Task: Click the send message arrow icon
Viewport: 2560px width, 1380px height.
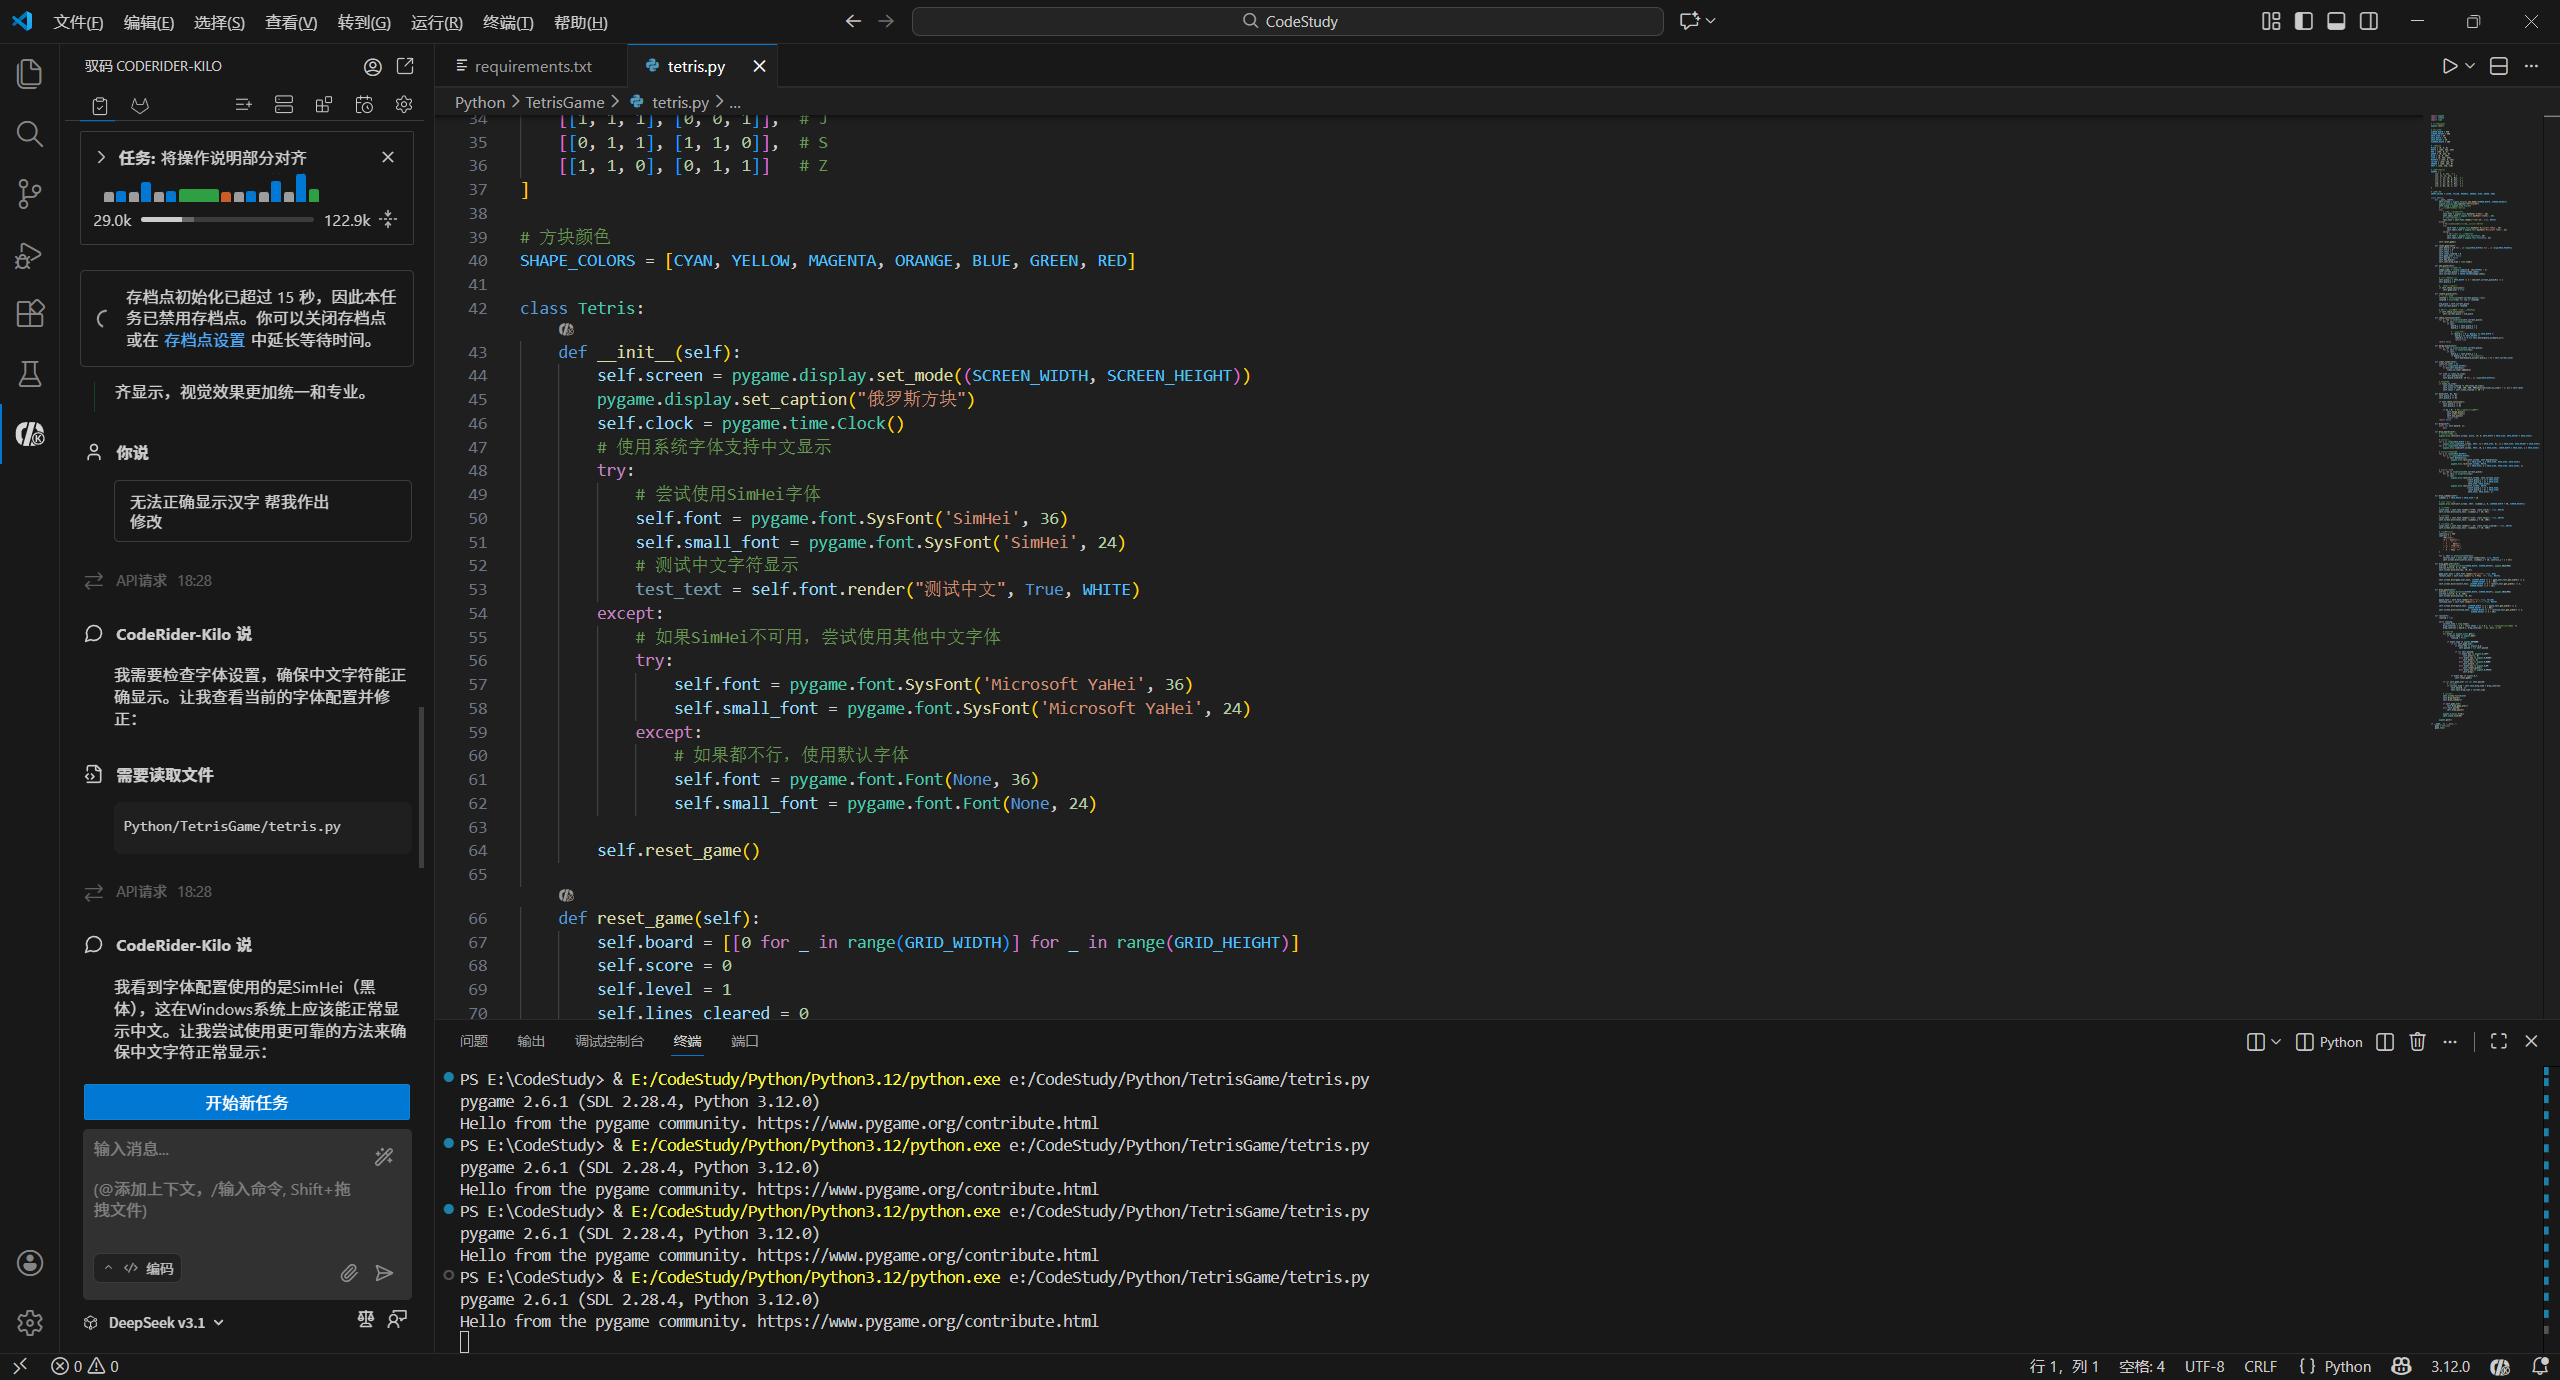Action: (384, 1272)
